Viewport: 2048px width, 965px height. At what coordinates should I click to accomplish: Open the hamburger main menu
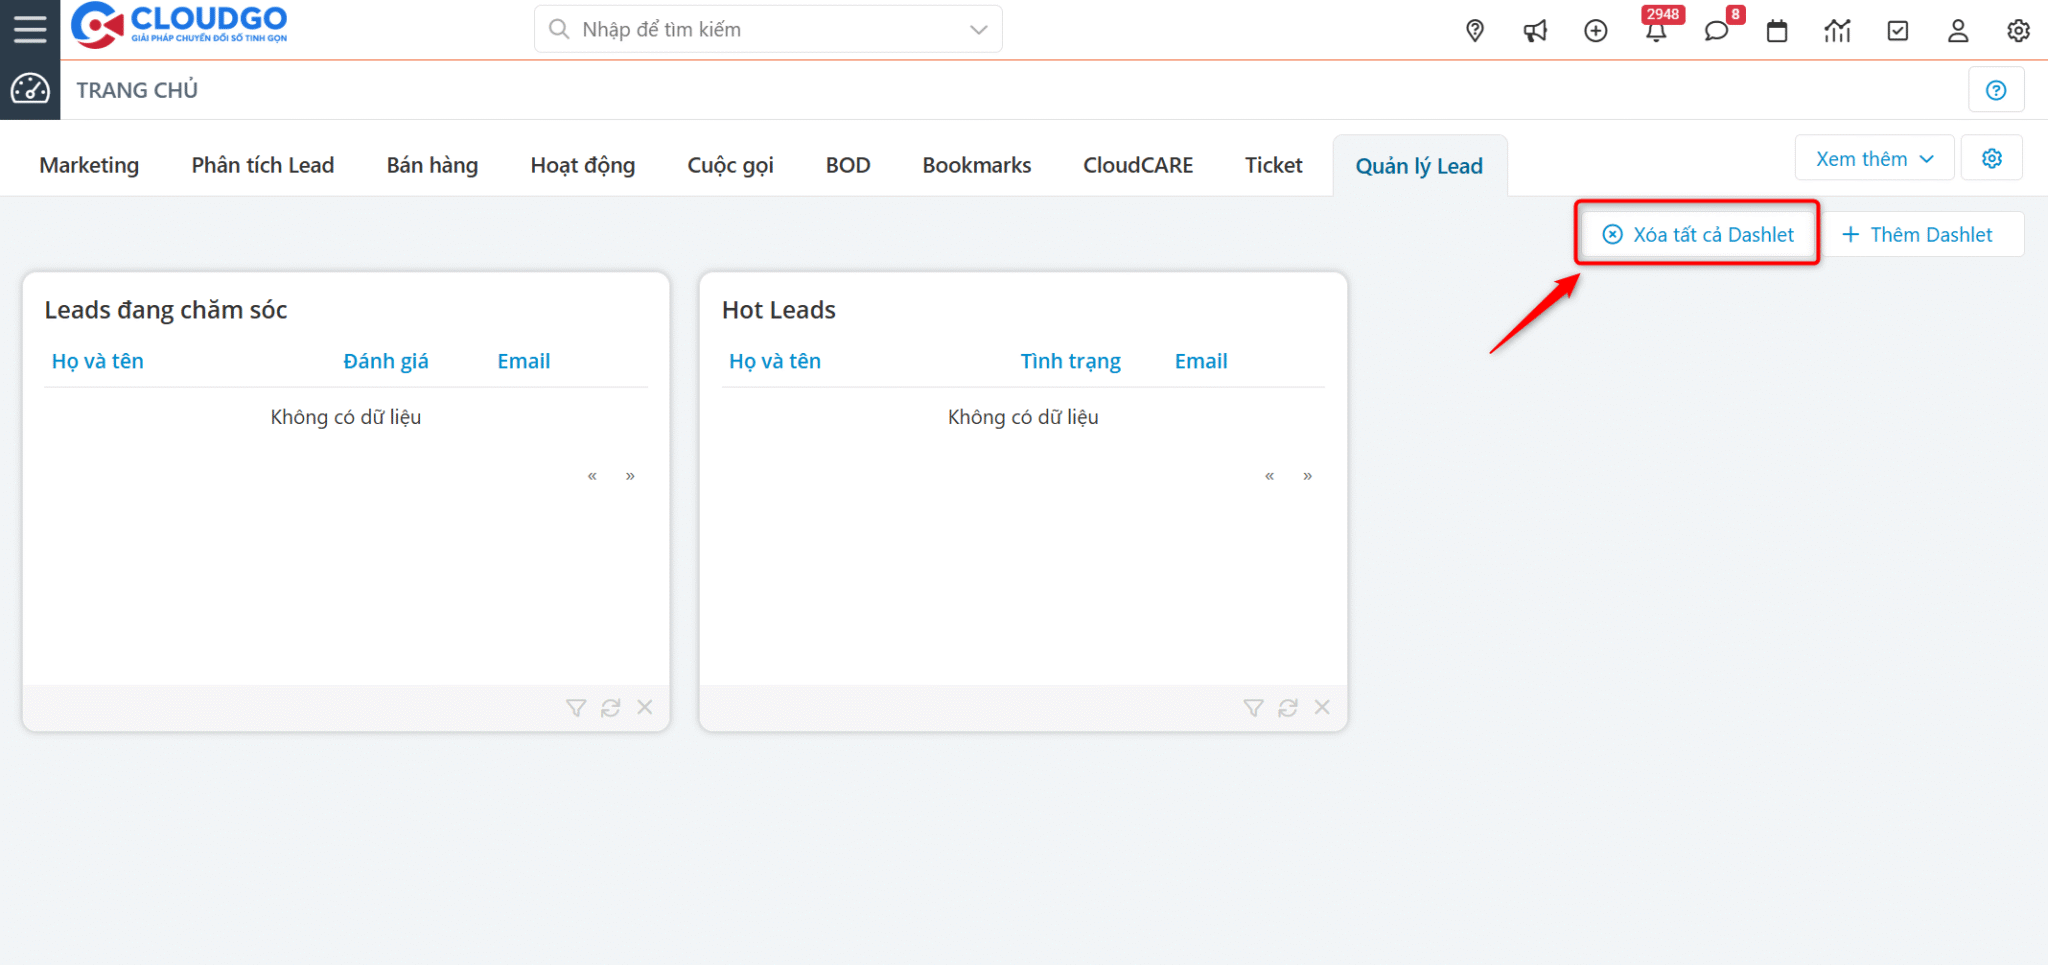pyautogui.click(x=30, y=29)
